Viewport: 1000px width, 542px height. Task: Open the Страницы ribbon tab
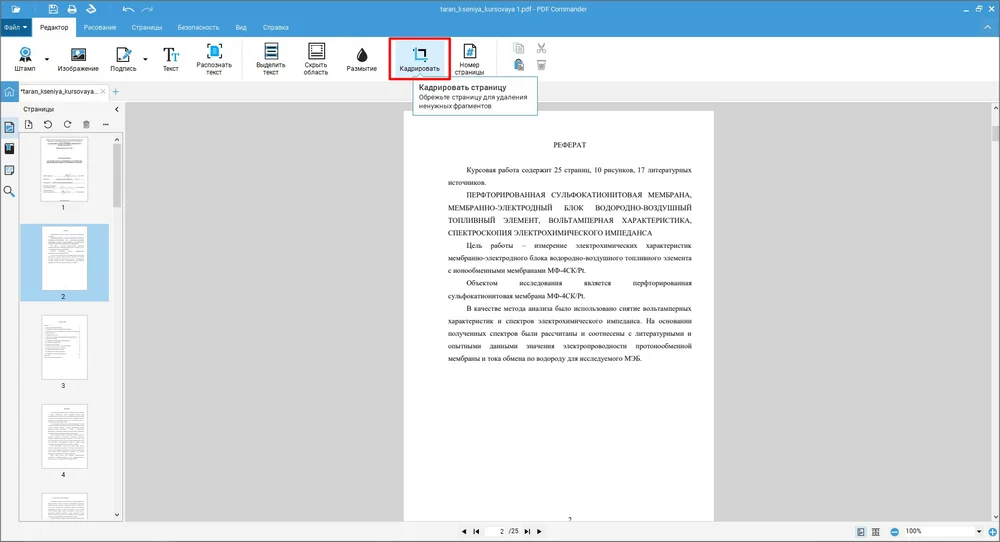[147, 27]
